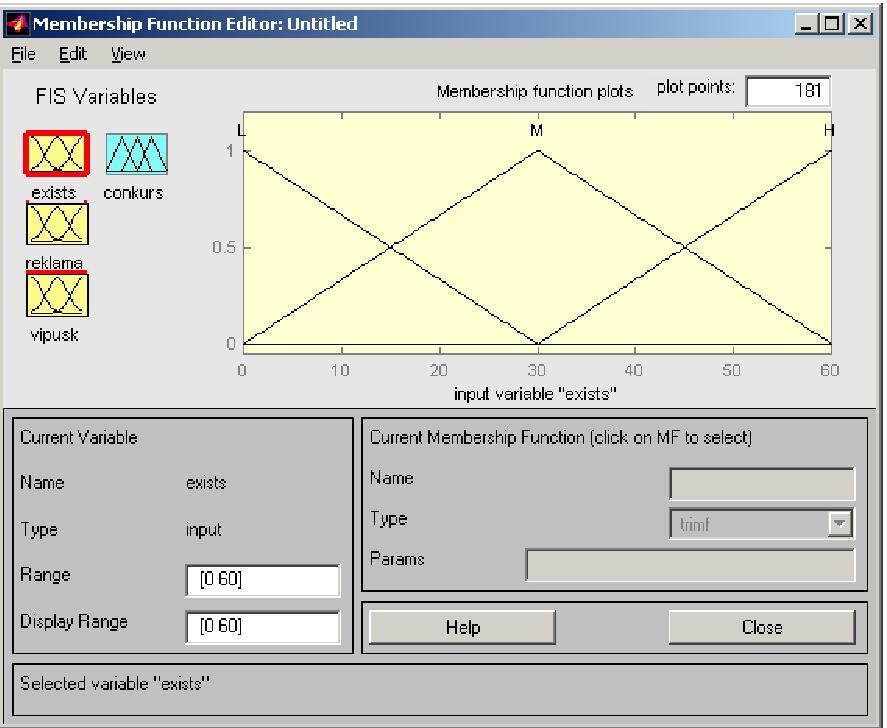Select the exists input variable icon

coord(57,153)
